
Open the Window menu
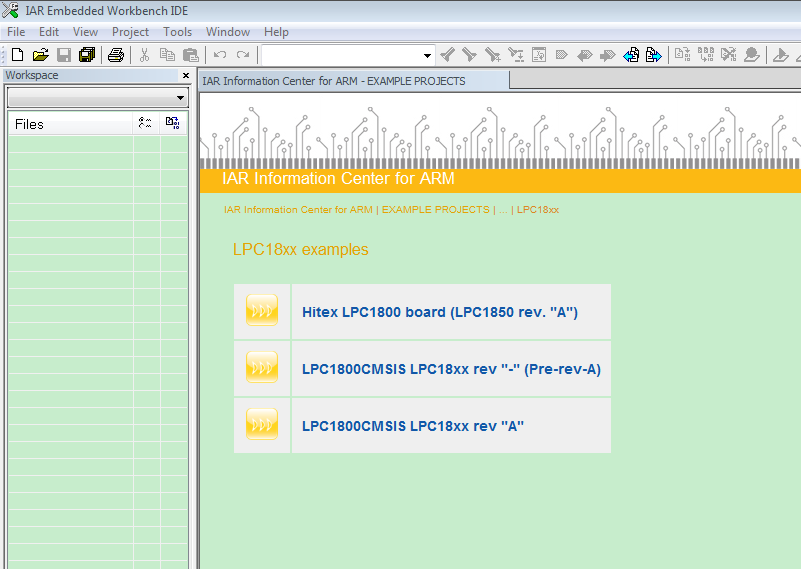pos(228,32)
